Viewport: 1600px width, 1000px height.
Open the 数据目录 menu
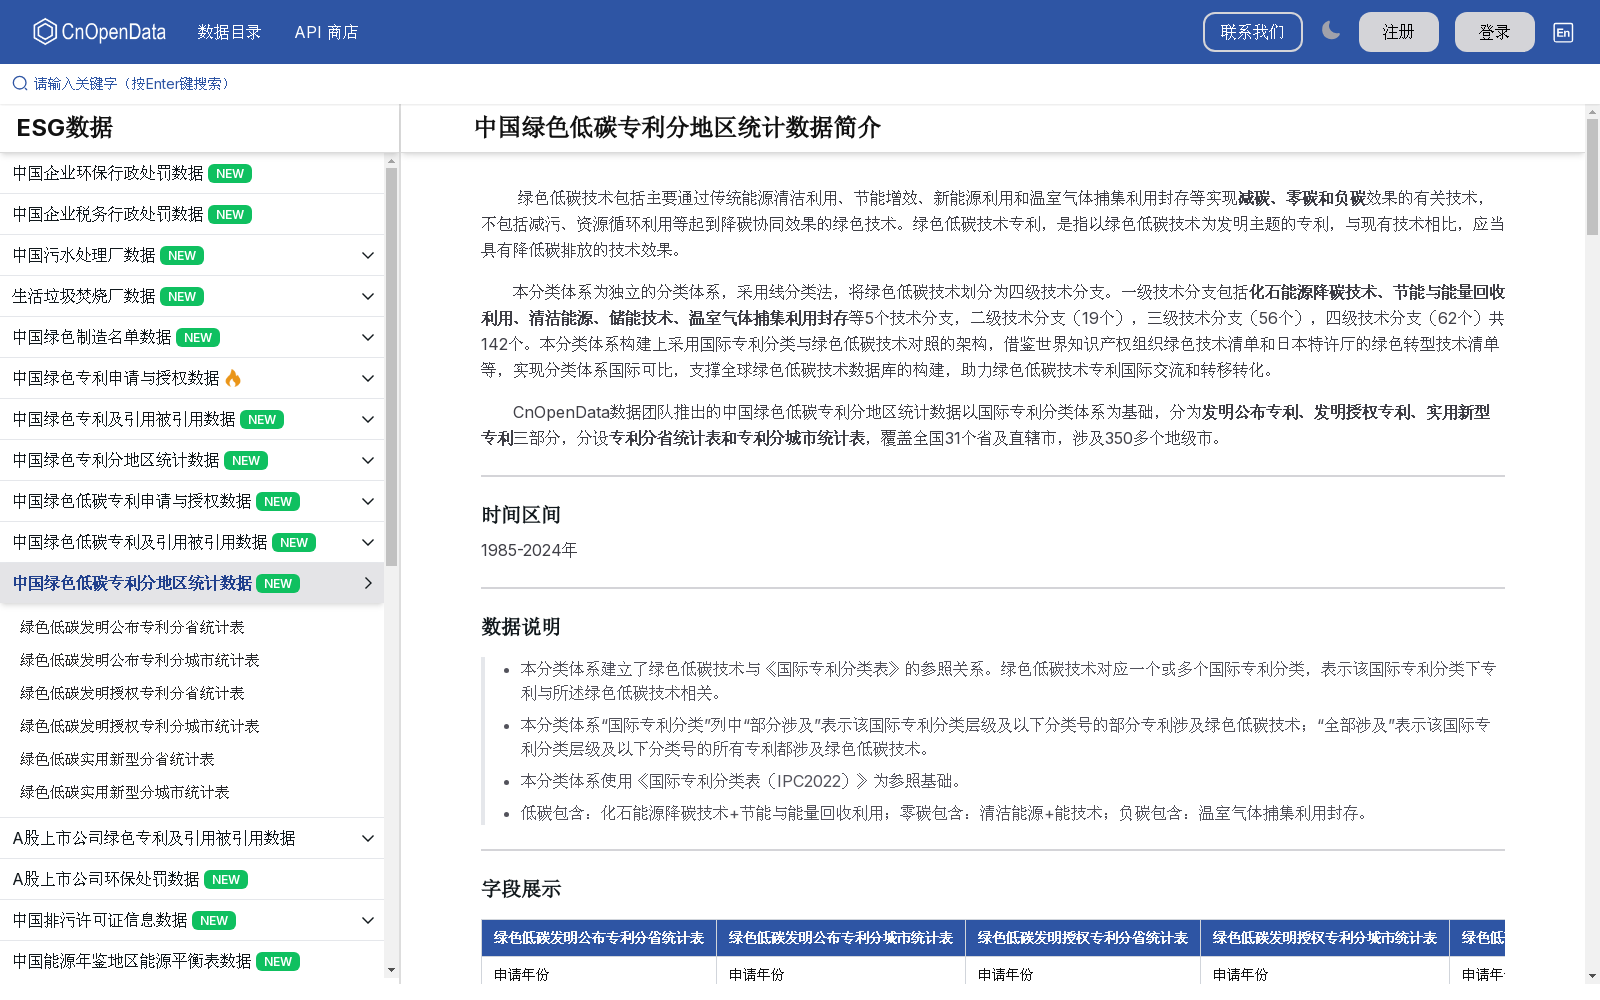[229, 32]
